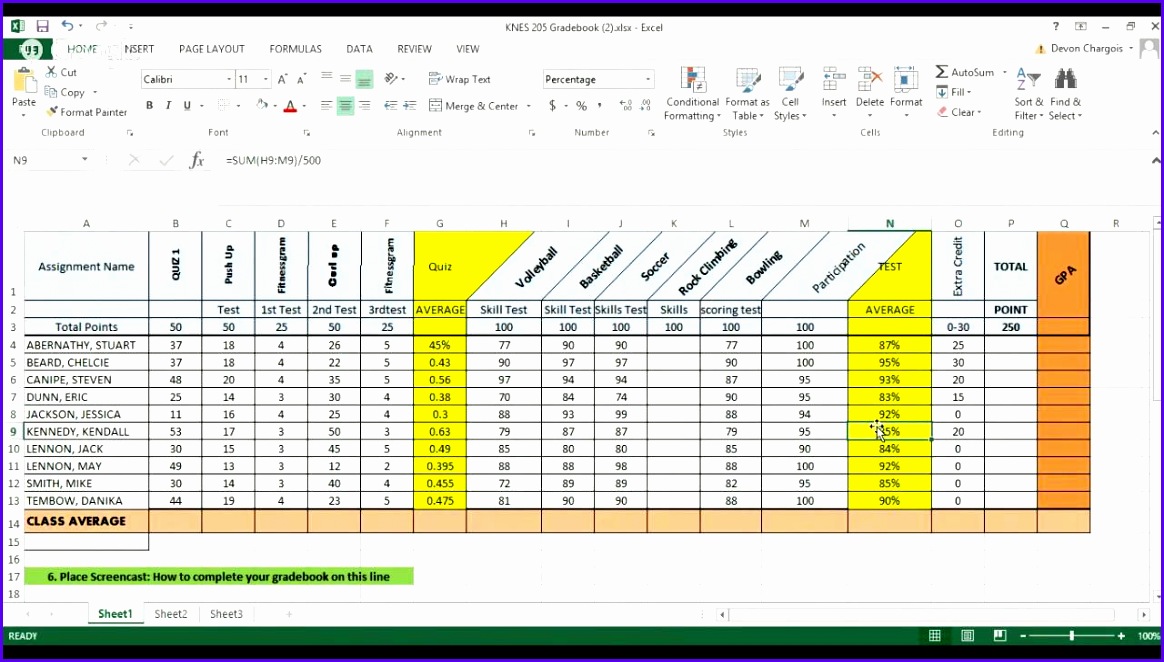Open Cell Styles gallery

(x=790, y=94)
